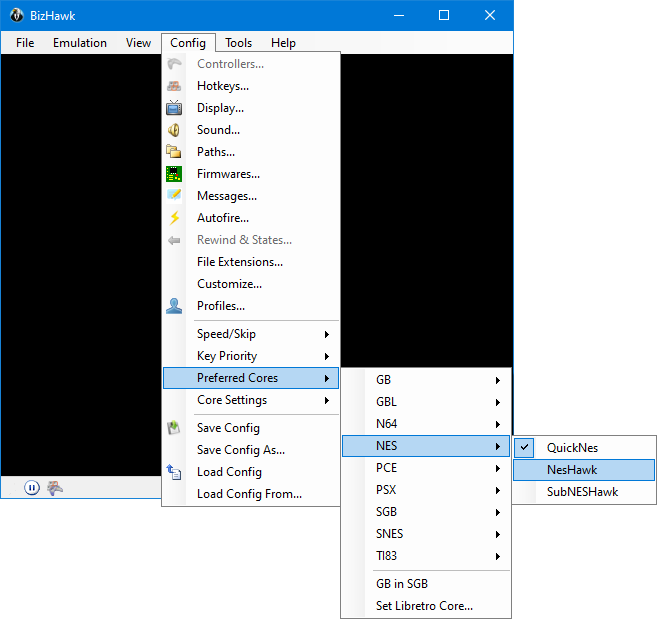Screen dimensions: 657x619
Task: Click the Firmwares circuit board icon
Action: (x=174, y=174)
